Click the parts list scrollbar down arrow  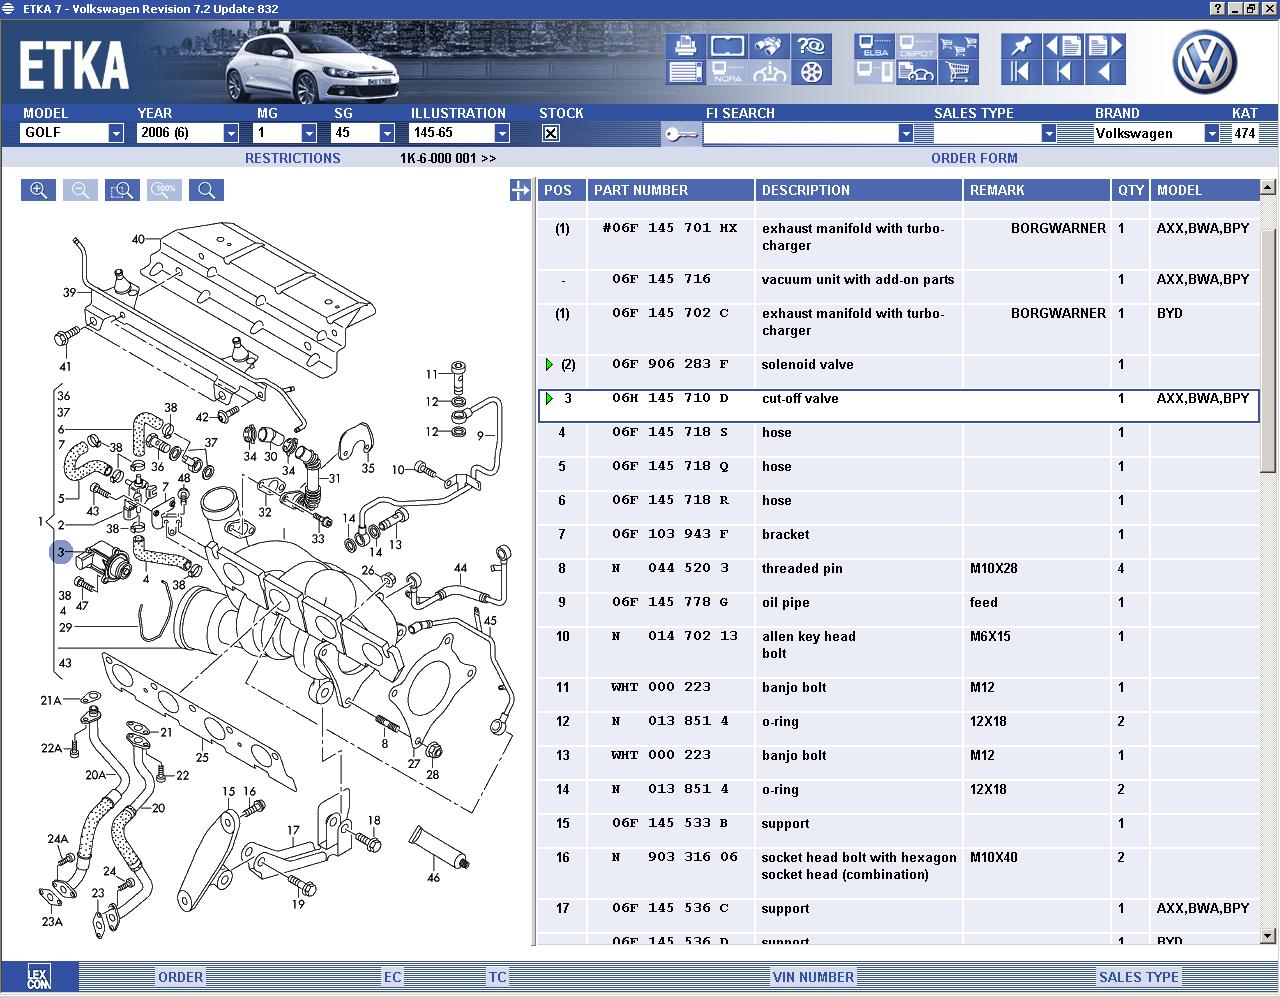pos(1268,935)
